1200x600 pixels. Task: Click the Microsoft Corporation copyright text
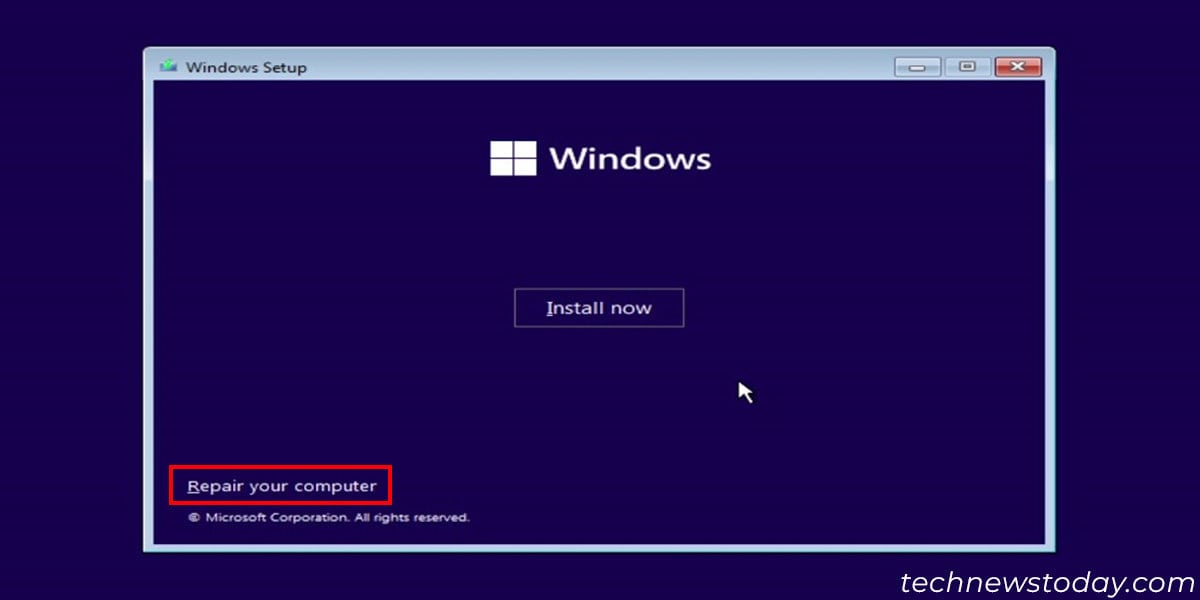point(328,518)
